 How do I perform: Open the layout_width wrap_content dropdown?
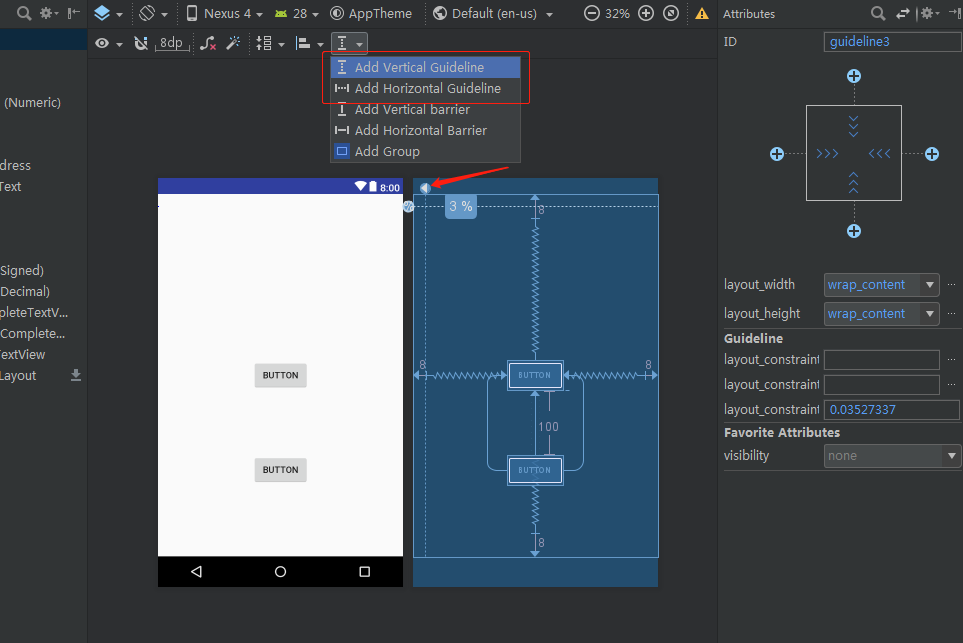(x=881, y=285)
